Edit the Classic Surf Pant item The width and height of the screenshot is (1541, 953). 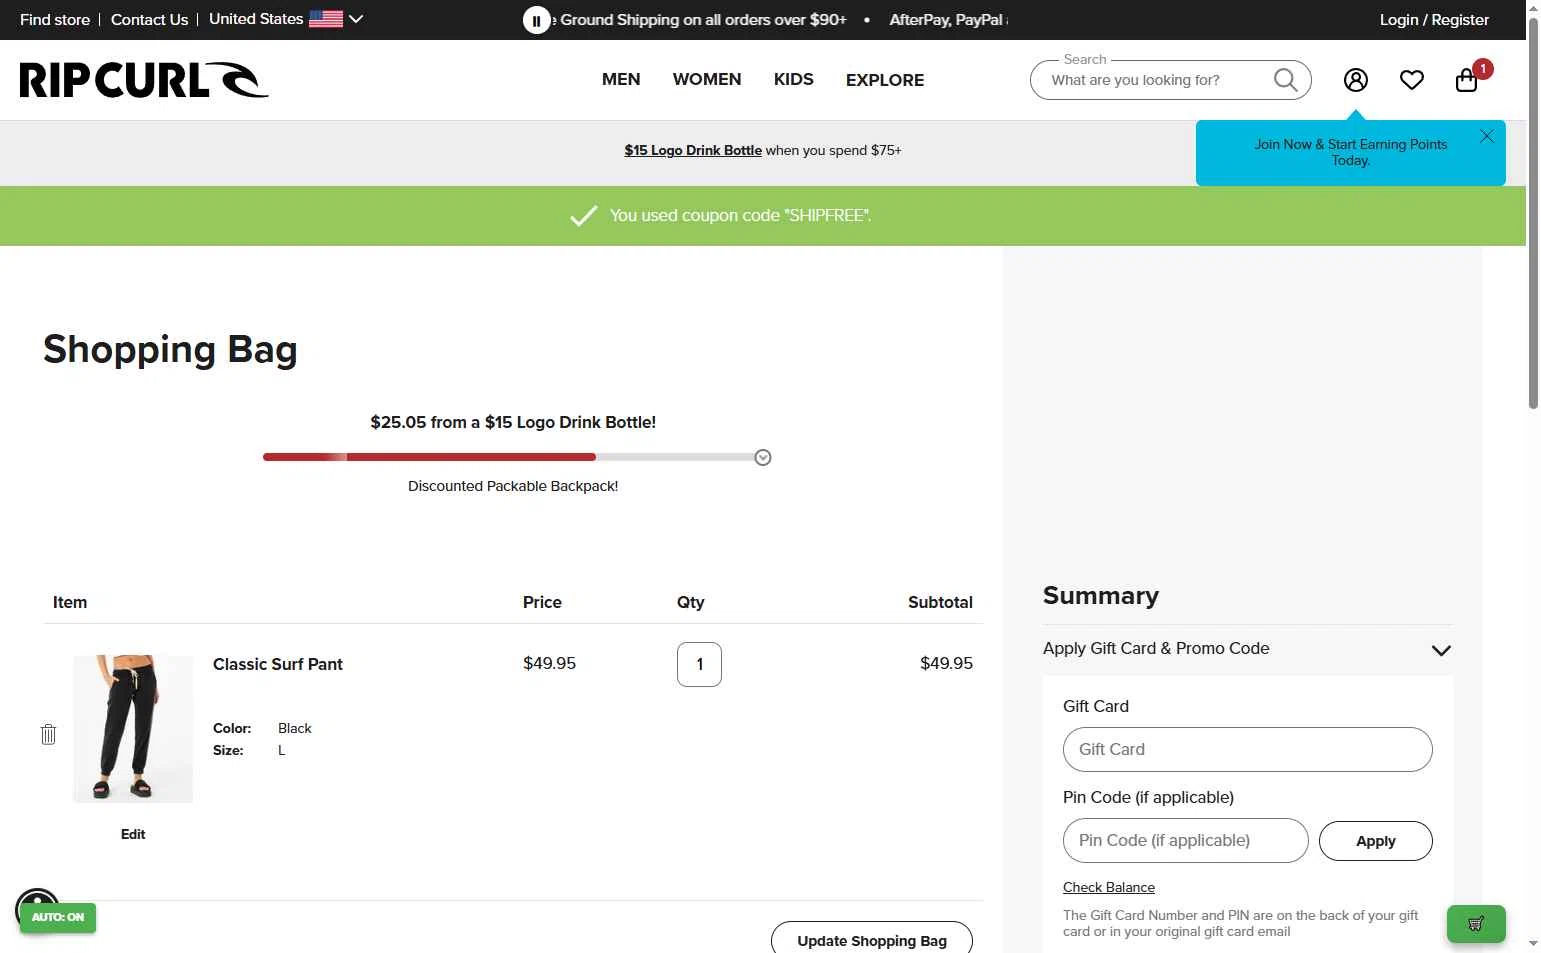click(x=133, y=834)
